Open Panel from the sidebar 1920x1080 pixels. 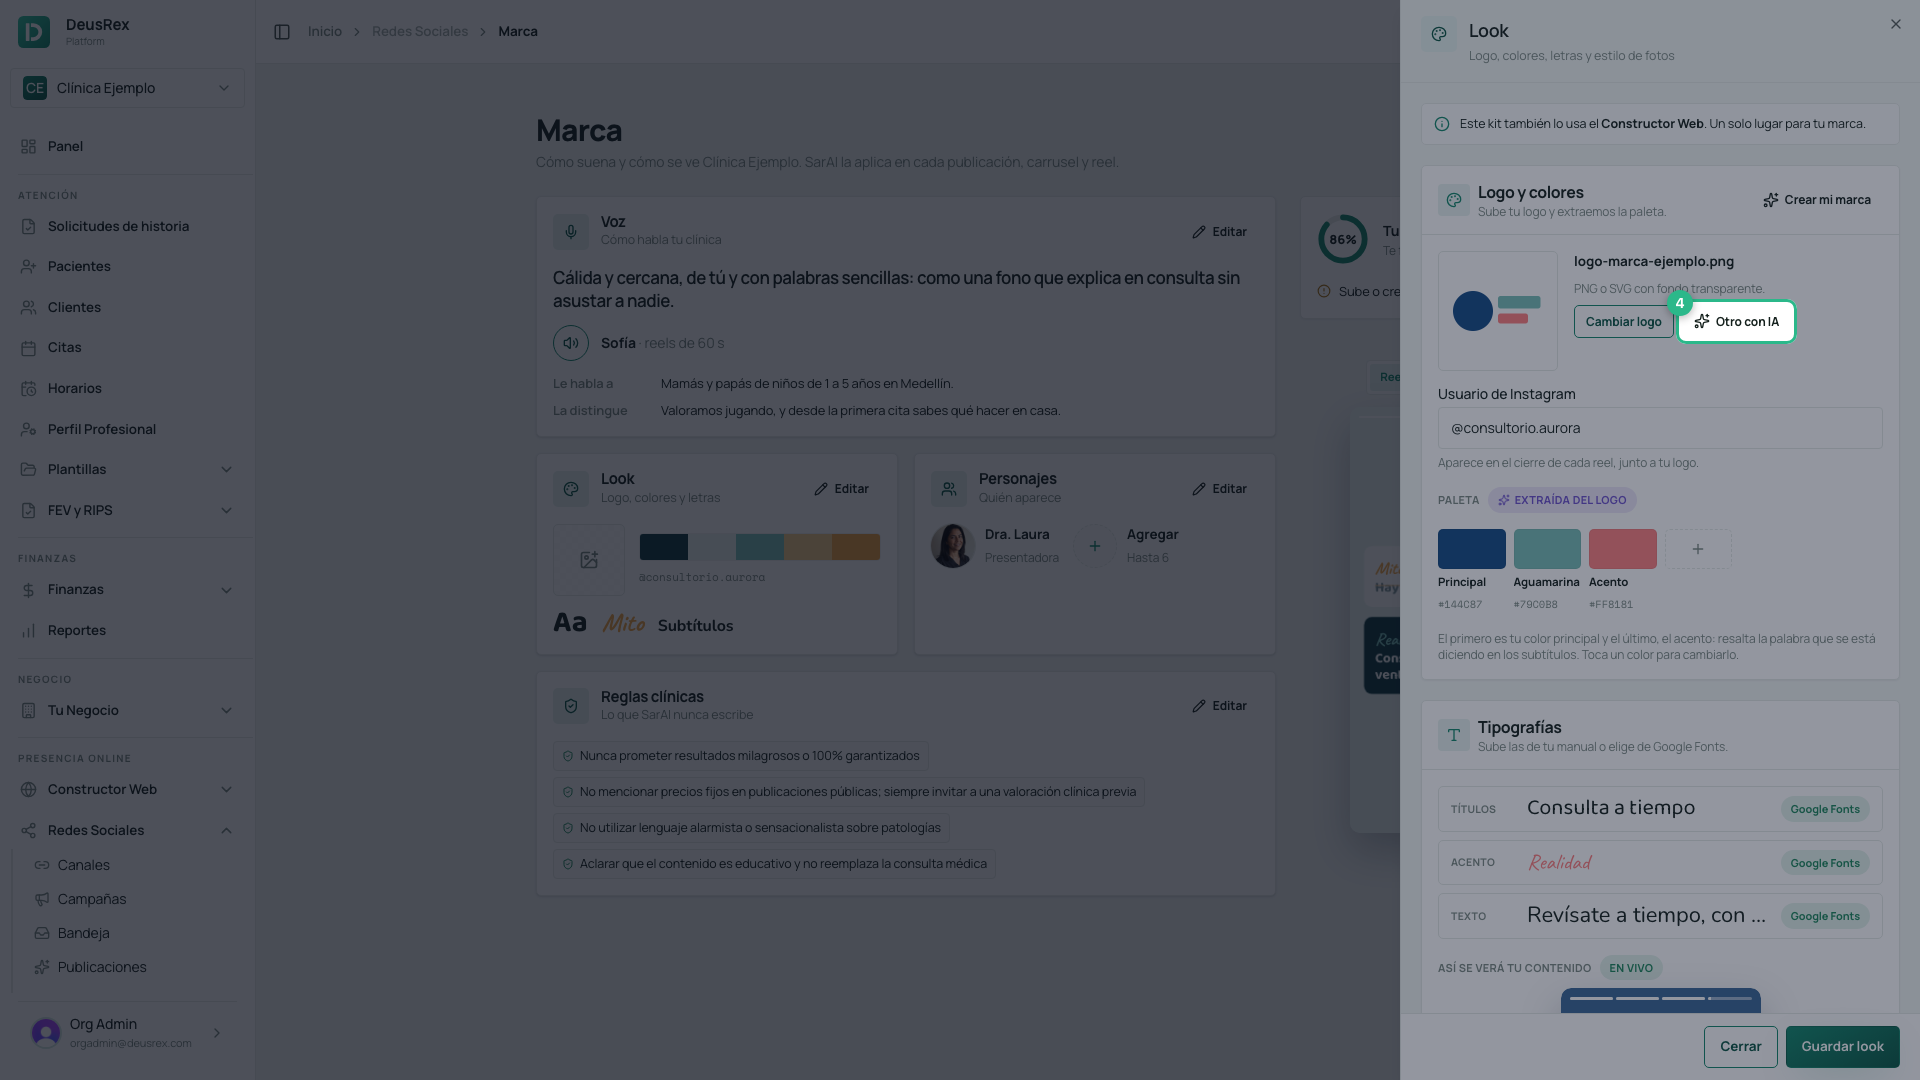(127, 146)
